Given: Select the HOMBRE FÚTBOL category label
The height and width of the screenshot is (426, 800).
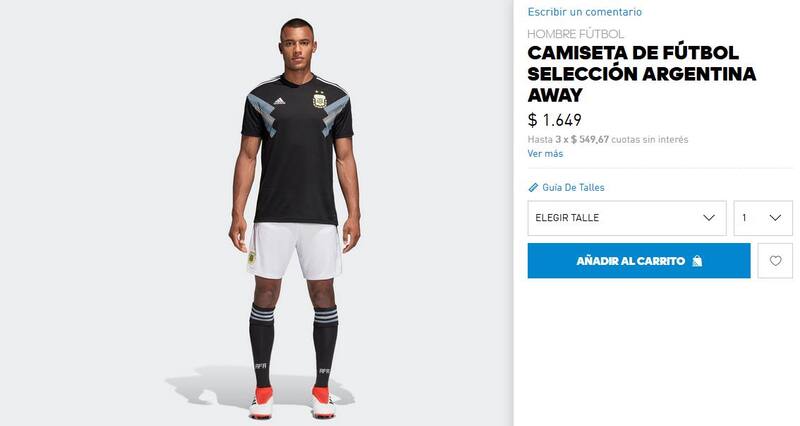Looking at the screenshot, I should [x=575, y=34].
